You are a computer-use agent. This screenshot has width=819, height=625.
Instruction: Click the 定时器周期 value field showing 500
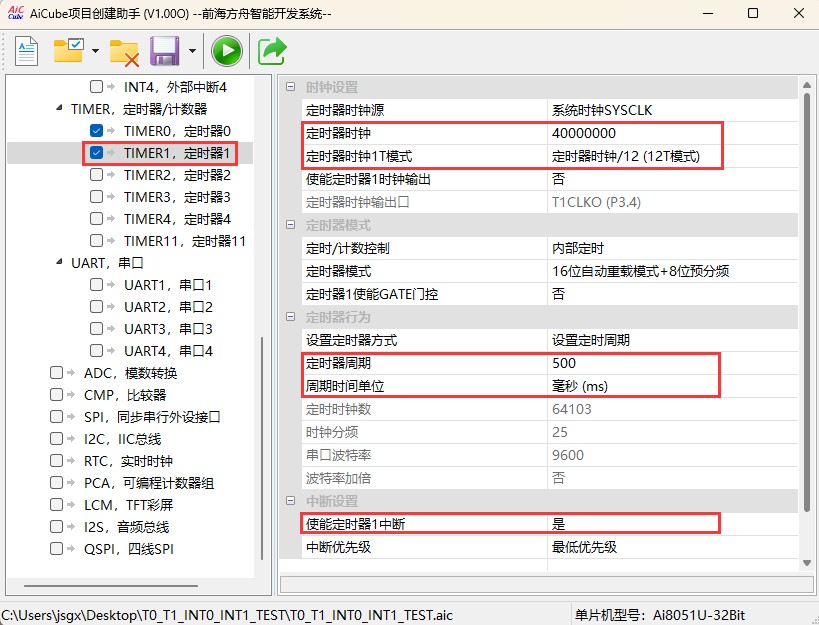click(x=630, y=363)
